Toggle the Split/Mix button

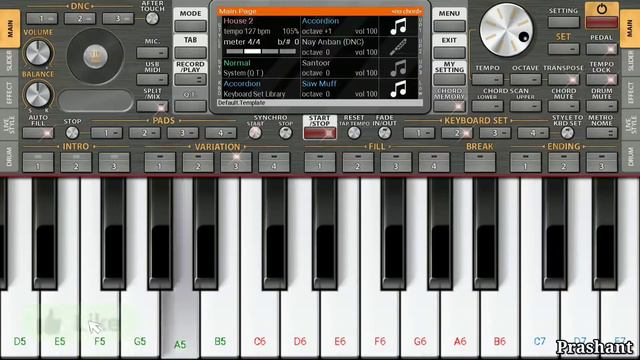(152, 106)
